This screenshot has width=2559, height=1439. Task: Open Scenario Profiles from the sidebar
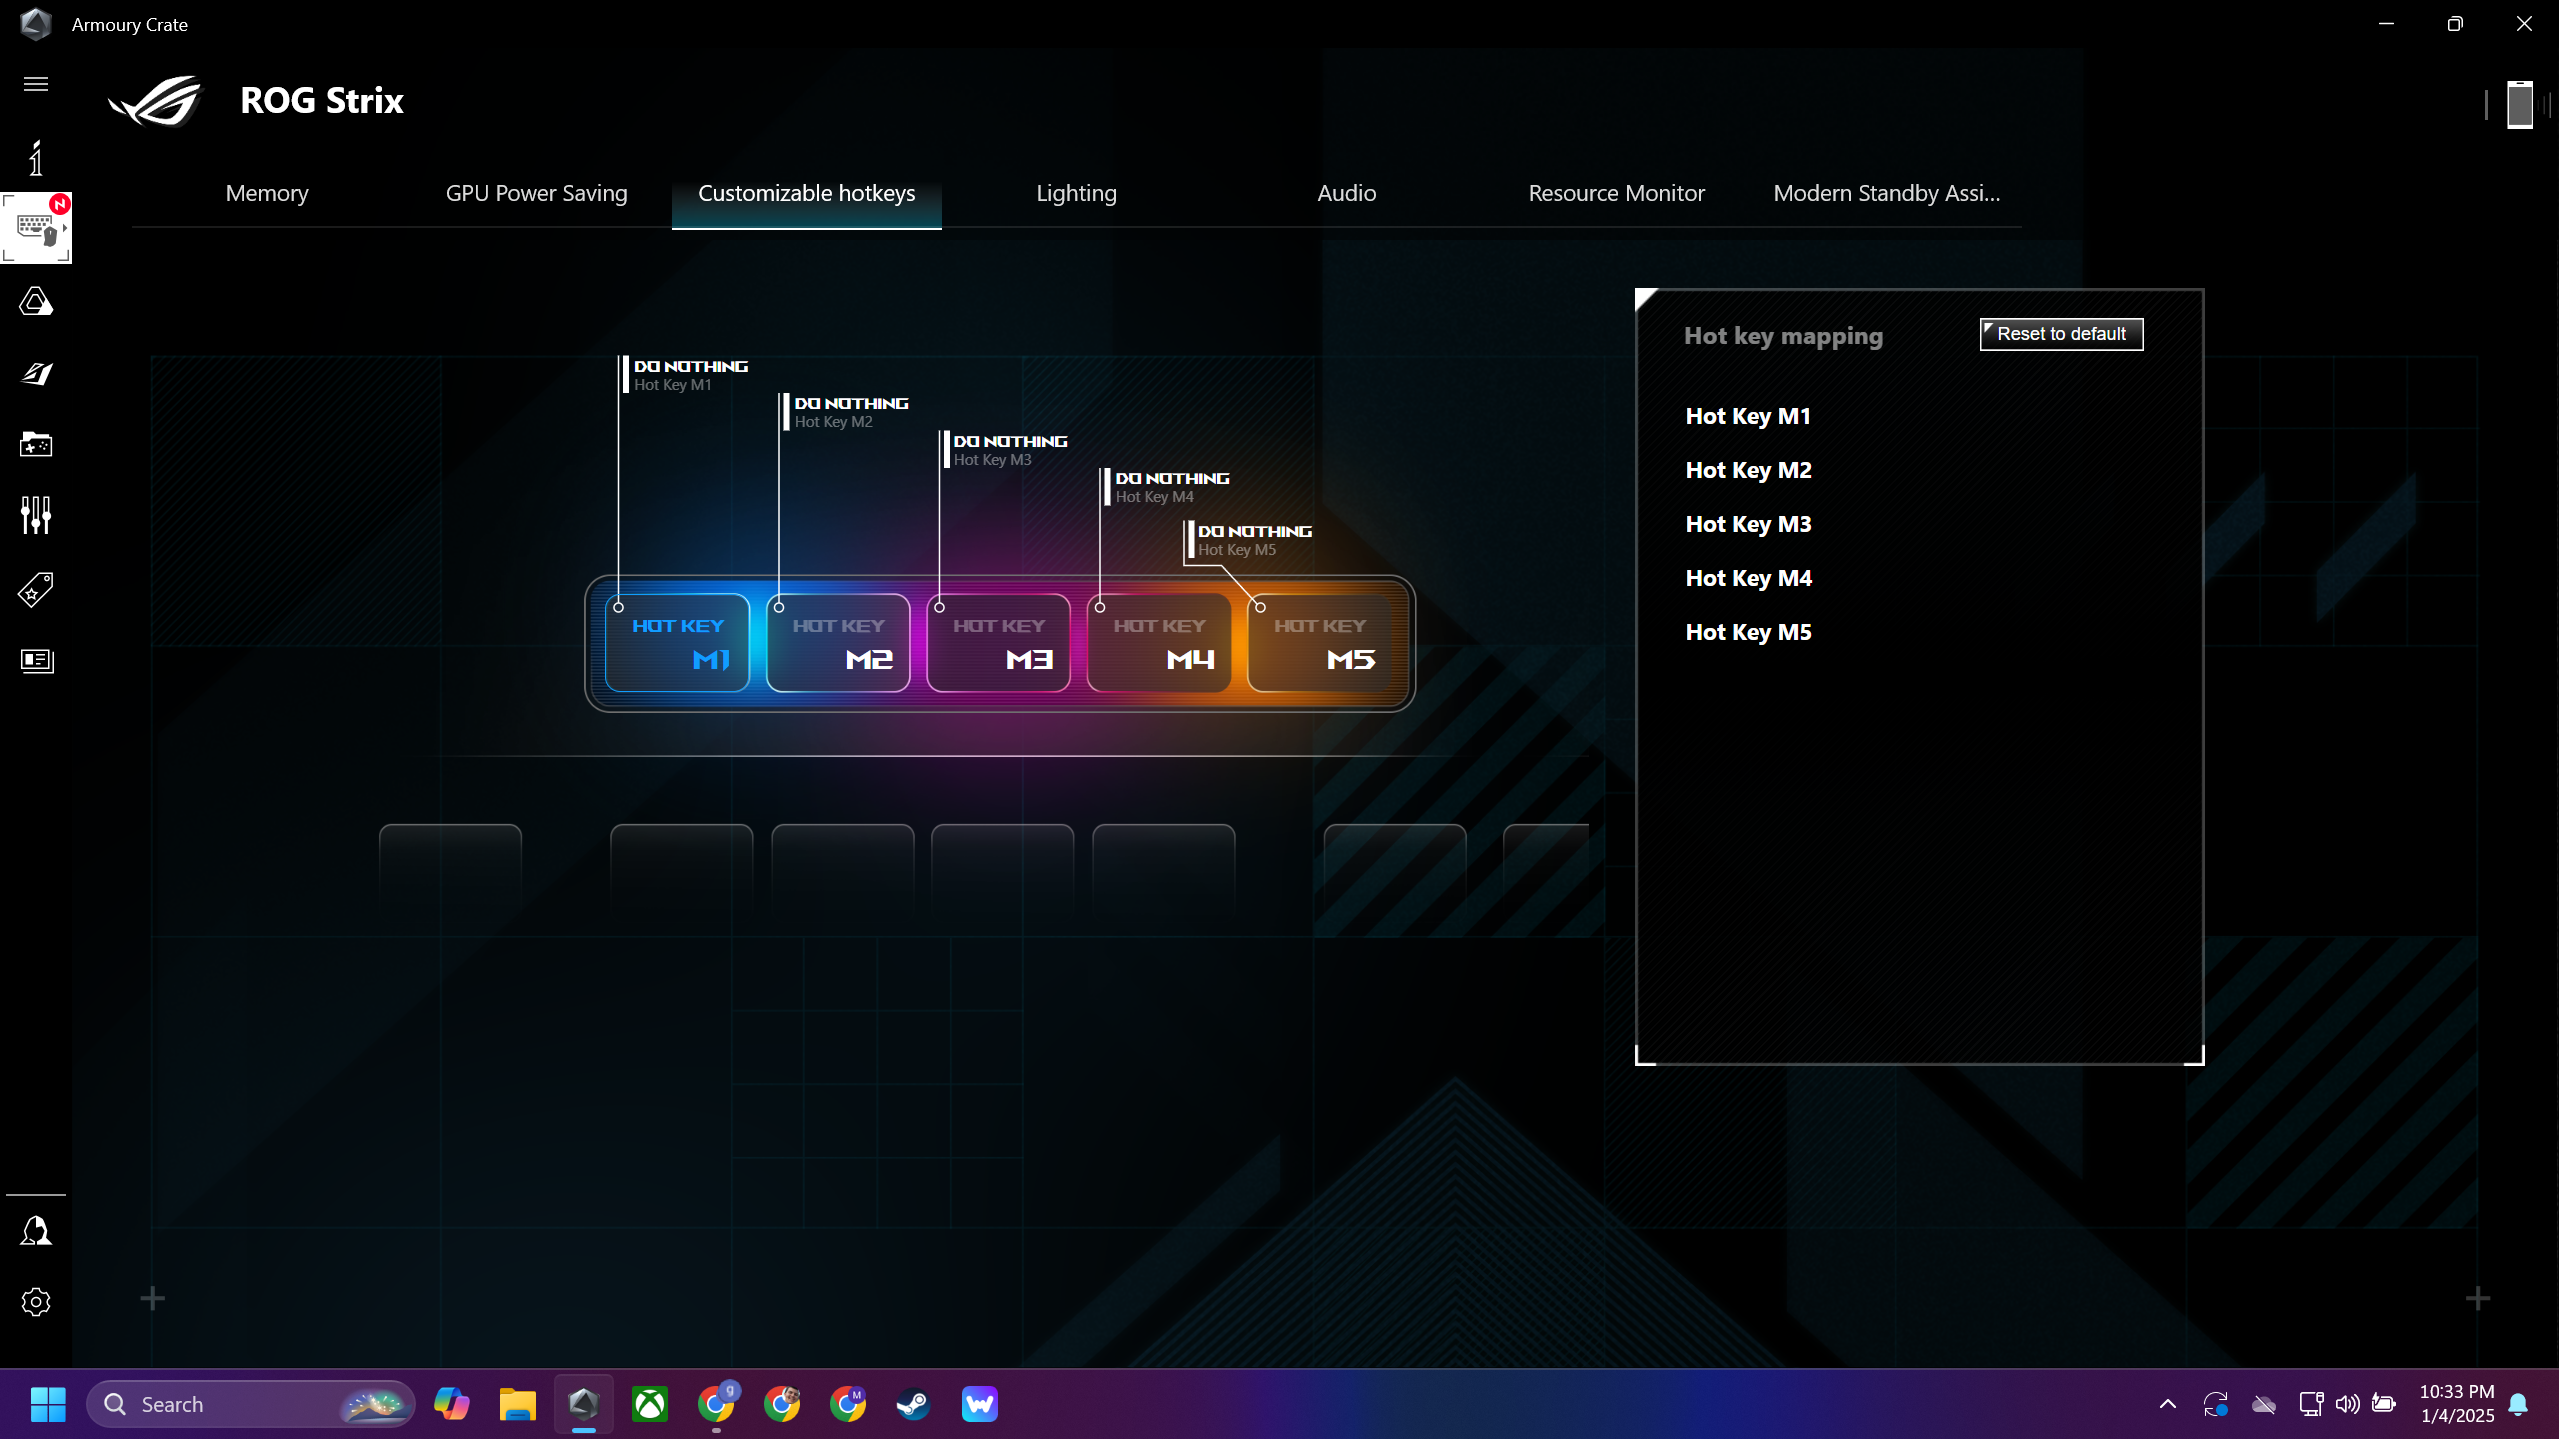click(x=35, y=373)
